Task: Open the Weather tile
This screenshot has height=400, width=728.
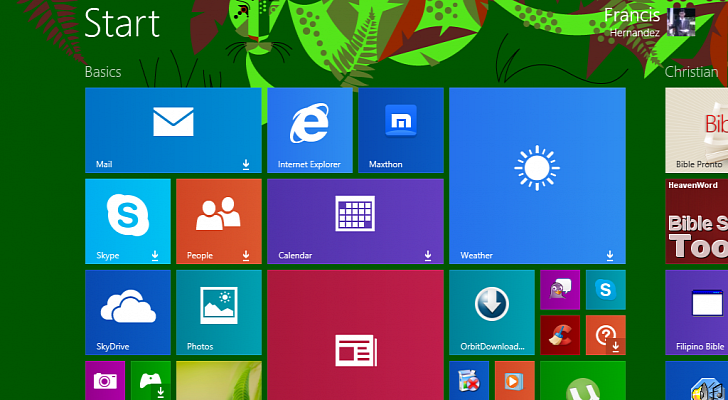Action: point(537,175)
